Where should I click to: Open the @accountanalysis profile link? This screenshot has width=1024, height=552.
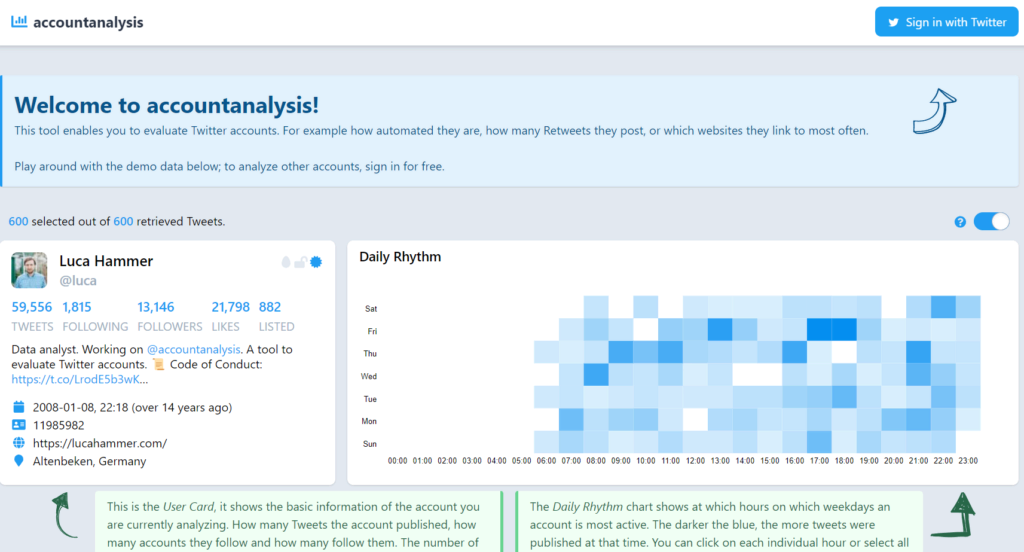click(193, 349)
